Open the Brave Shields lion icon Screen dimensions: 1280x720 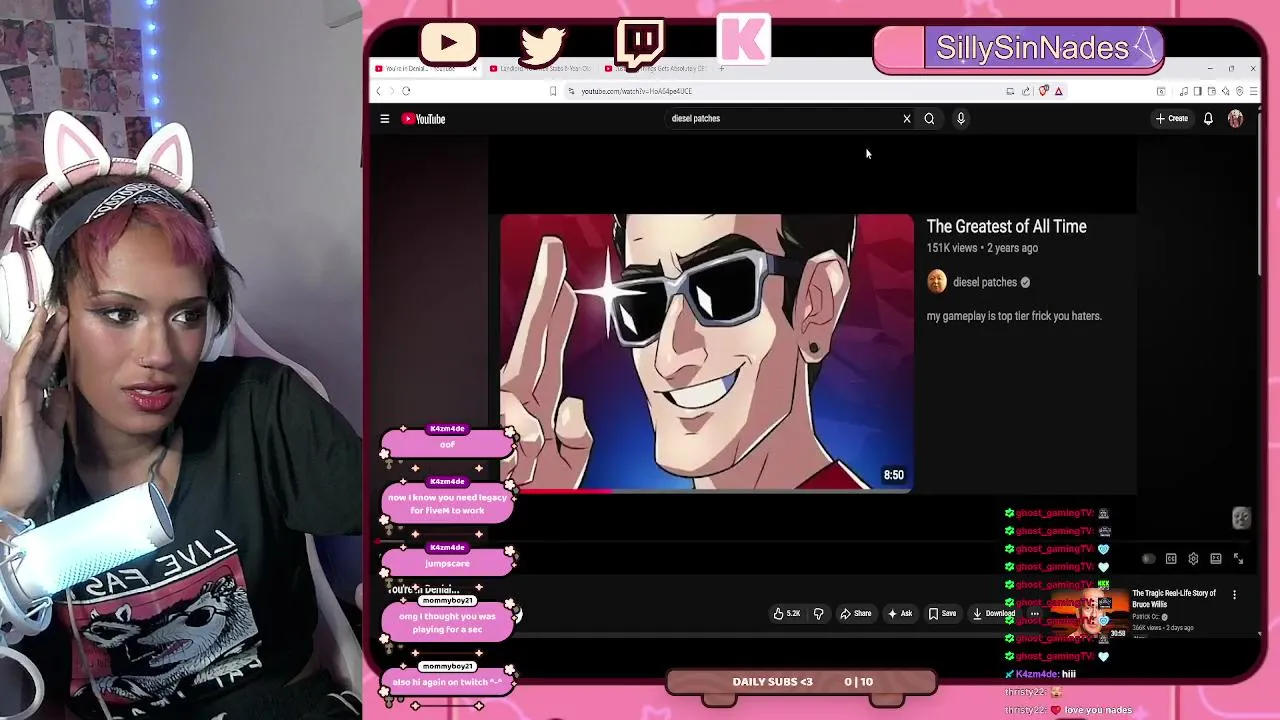[x=1043, y=91]
